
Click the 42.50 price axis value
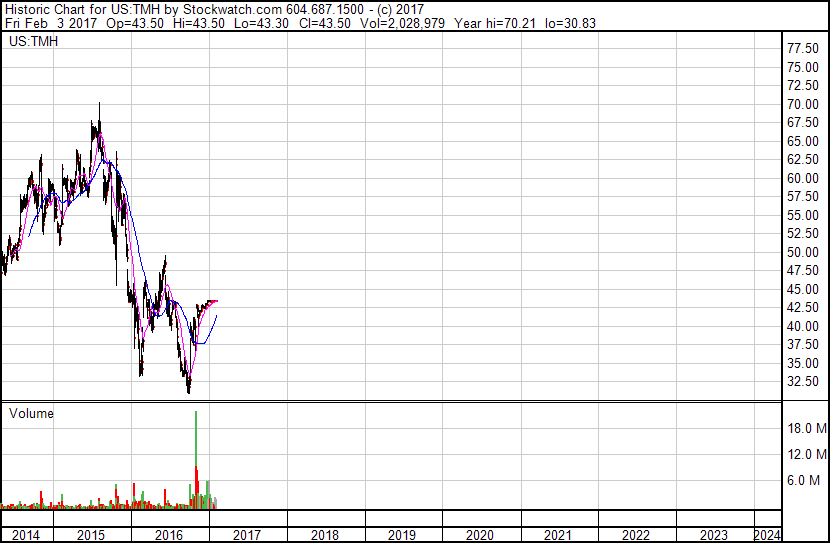(803, 307)
